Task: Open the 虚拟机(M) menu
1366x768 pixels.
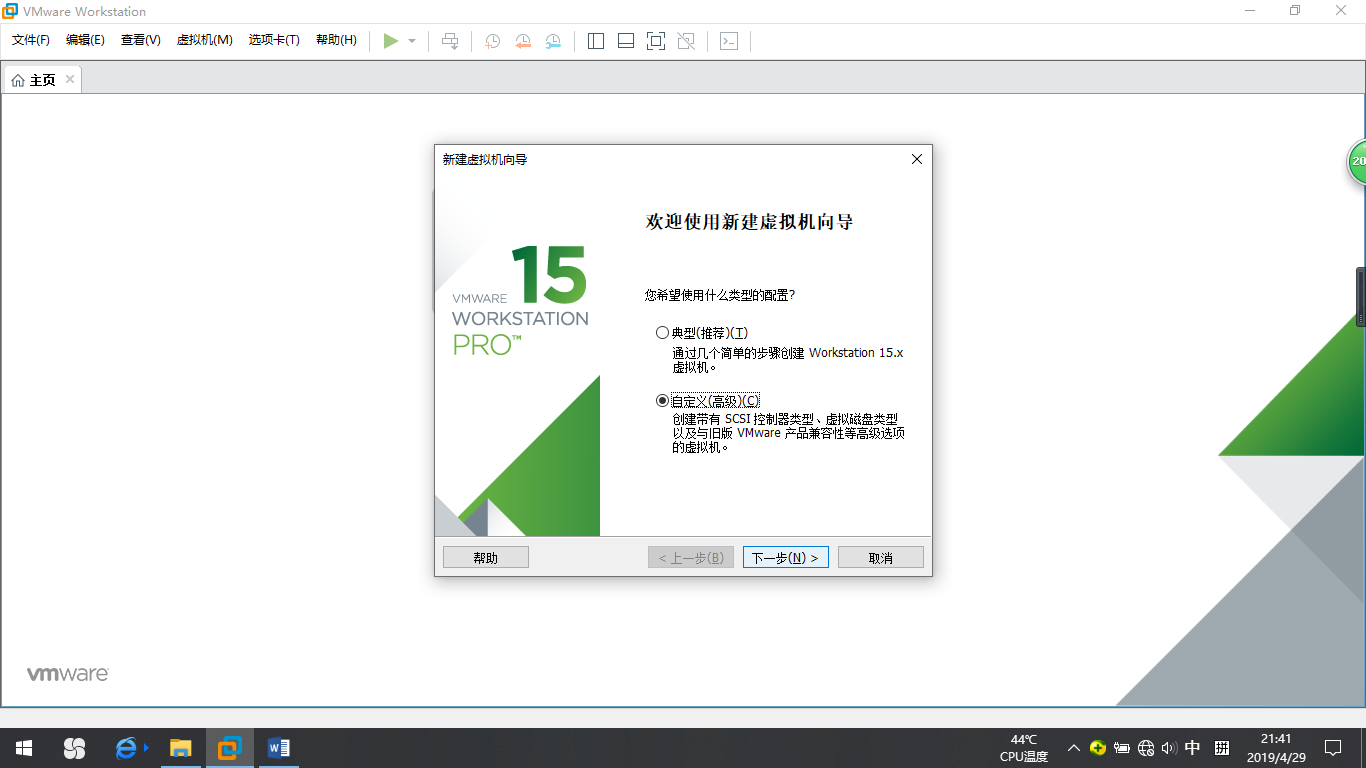Action: tap(204, 40)
